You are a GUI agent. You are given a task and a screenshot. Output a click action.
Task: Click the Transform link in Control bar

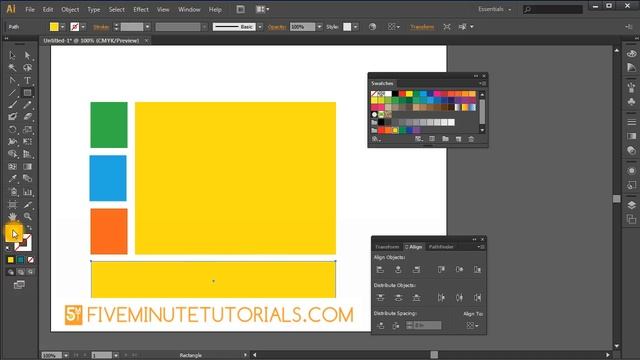pos(422,27)
